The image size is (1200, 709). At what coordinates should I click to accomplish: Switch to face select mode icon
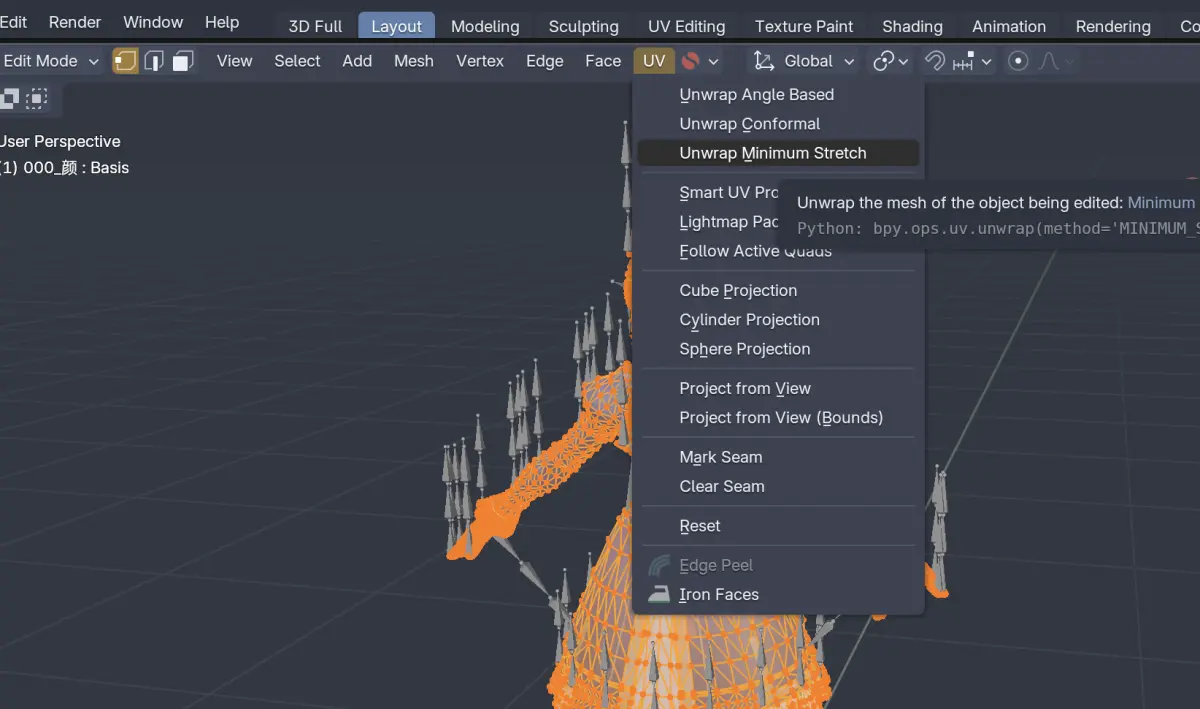[x=182, y=61]
